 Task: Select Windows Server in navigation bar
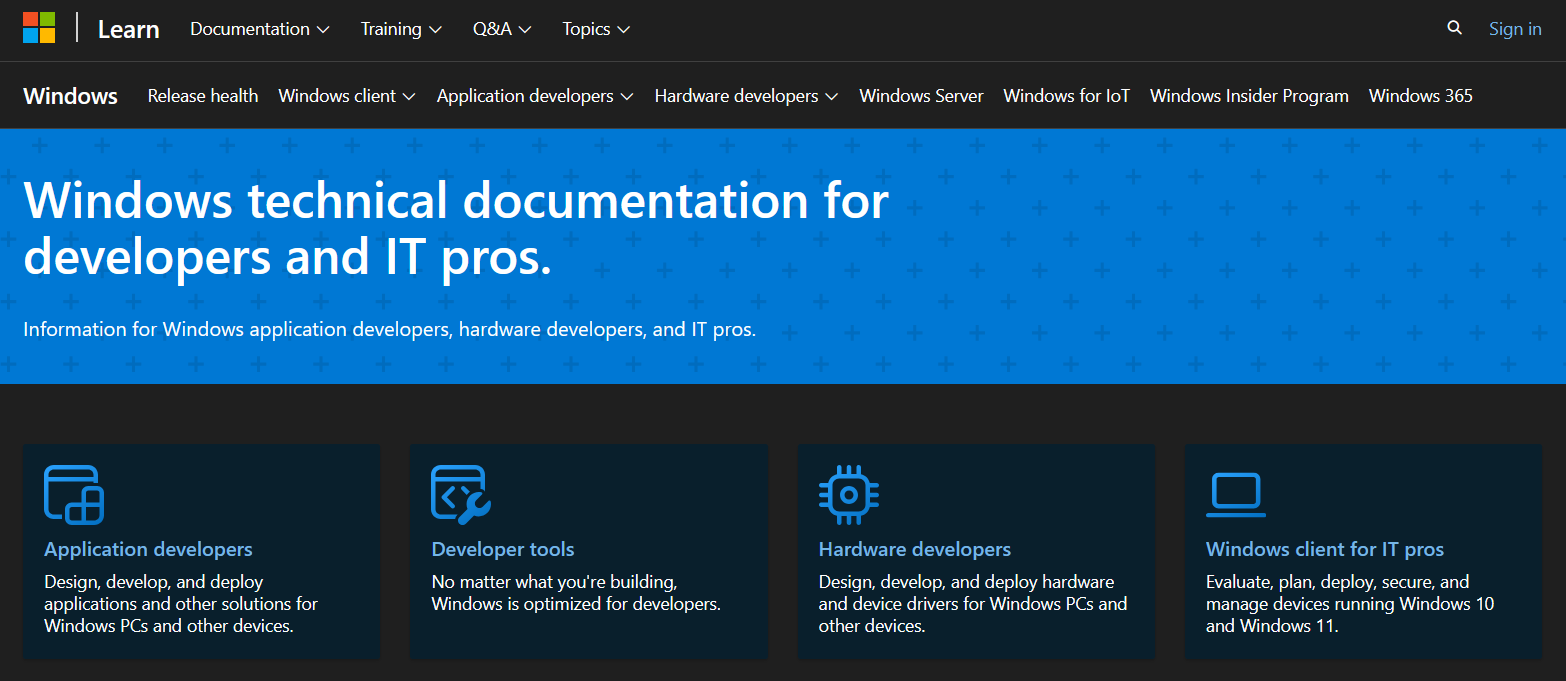[921, 96]
